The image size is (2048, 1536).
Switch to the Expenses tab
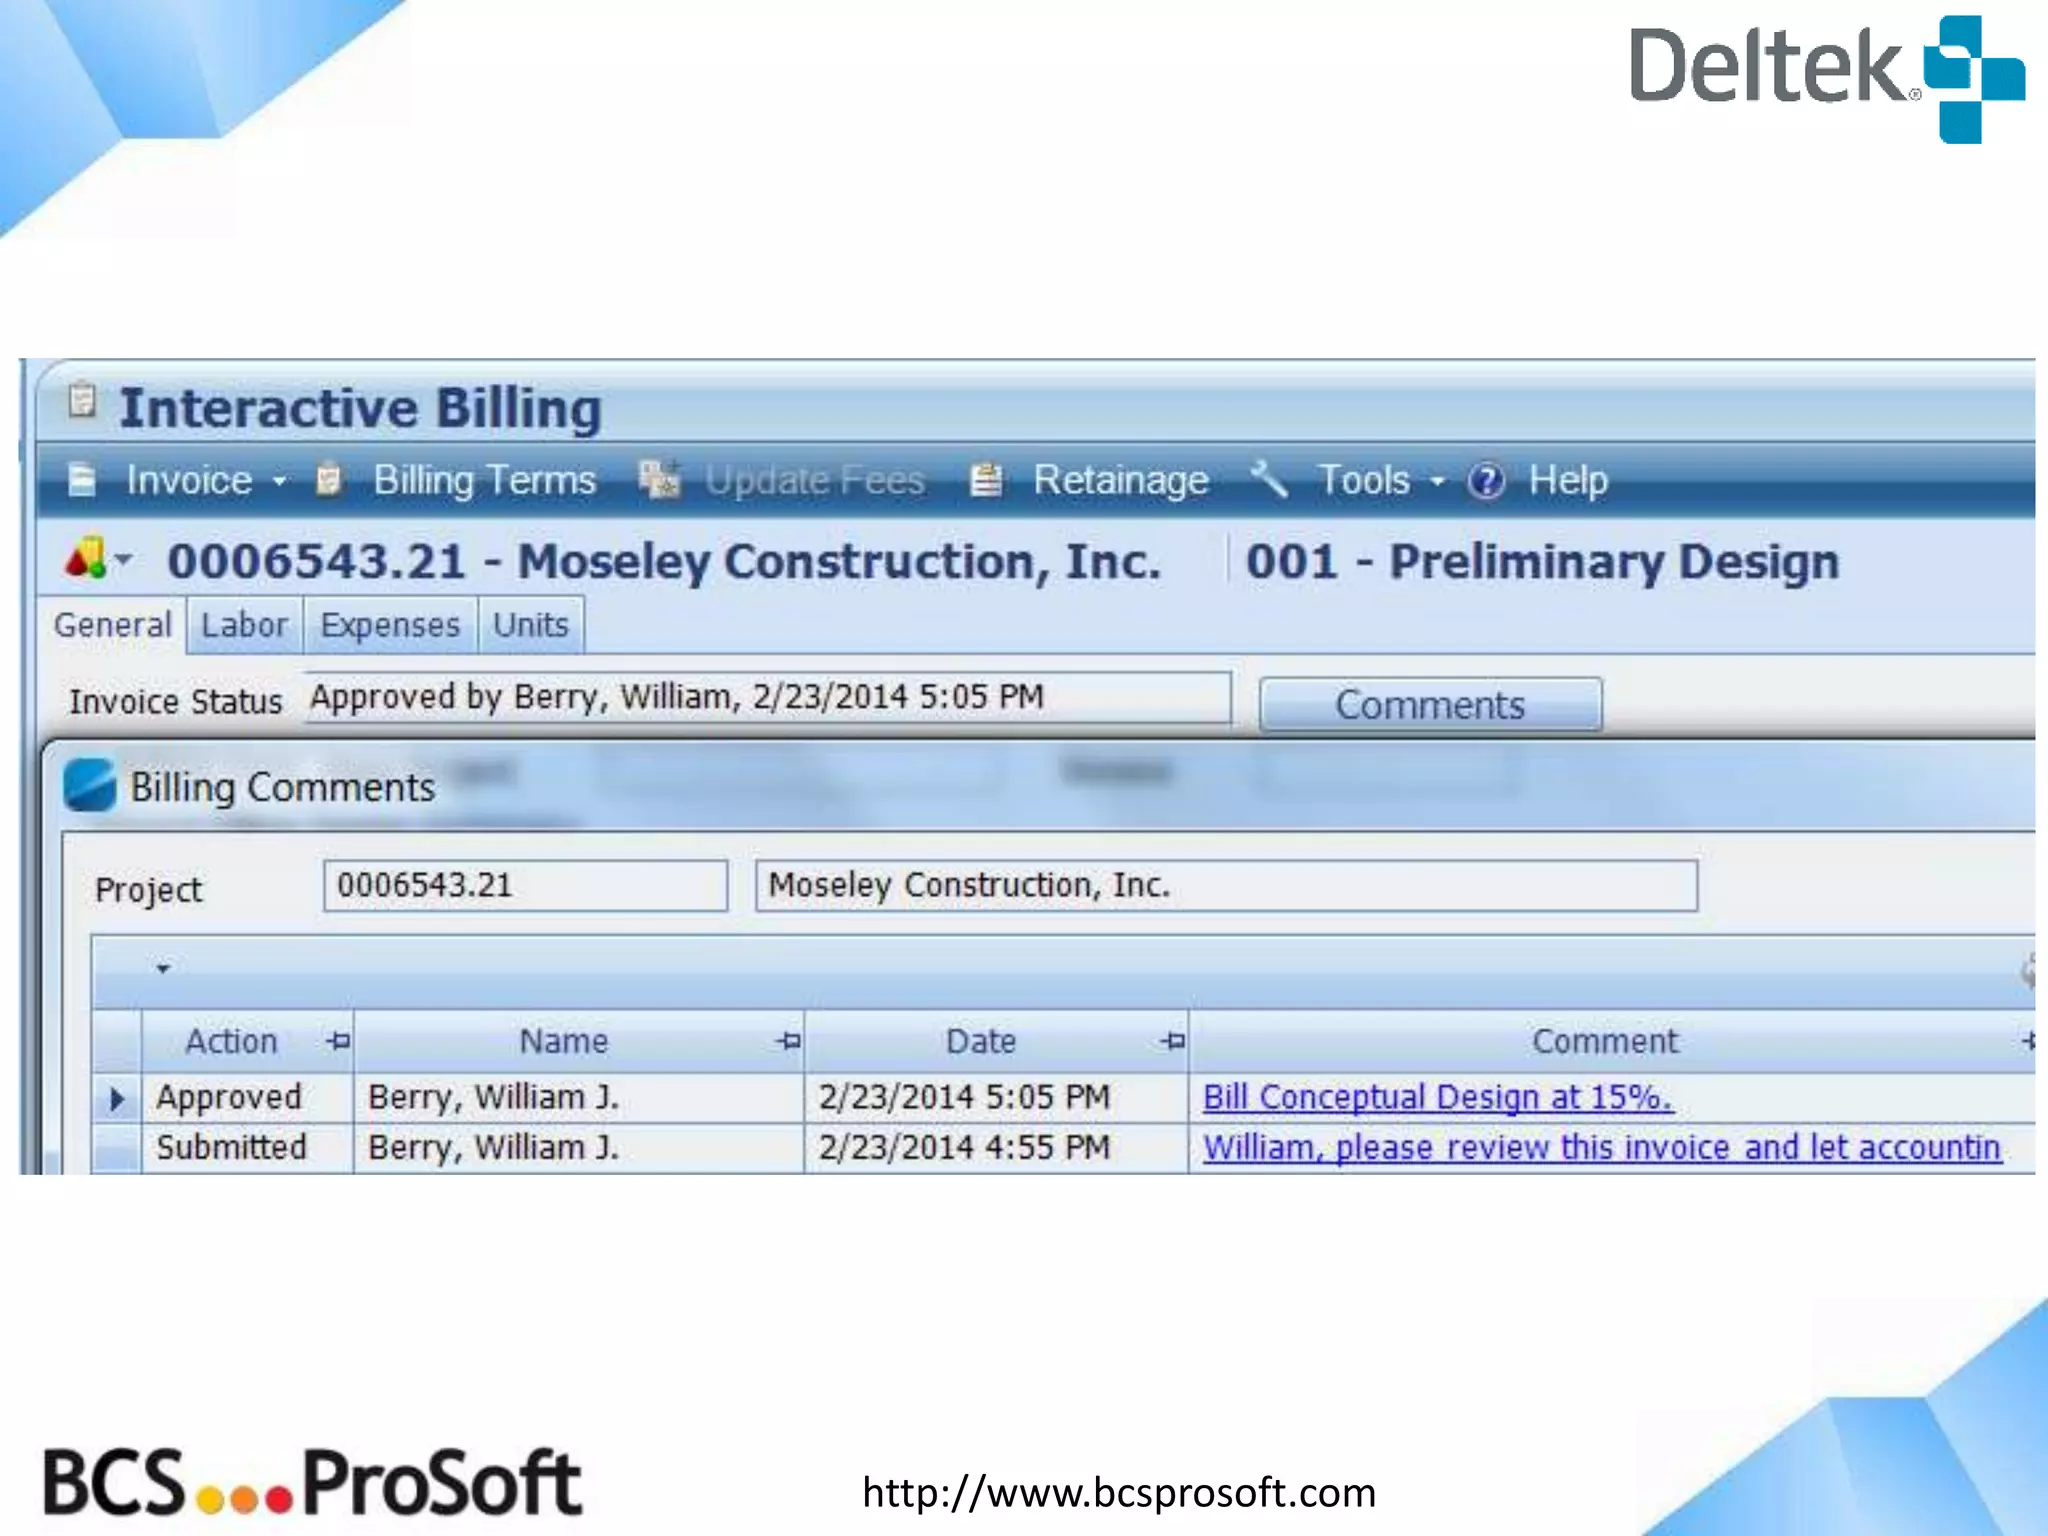click(x=390, y=626)
